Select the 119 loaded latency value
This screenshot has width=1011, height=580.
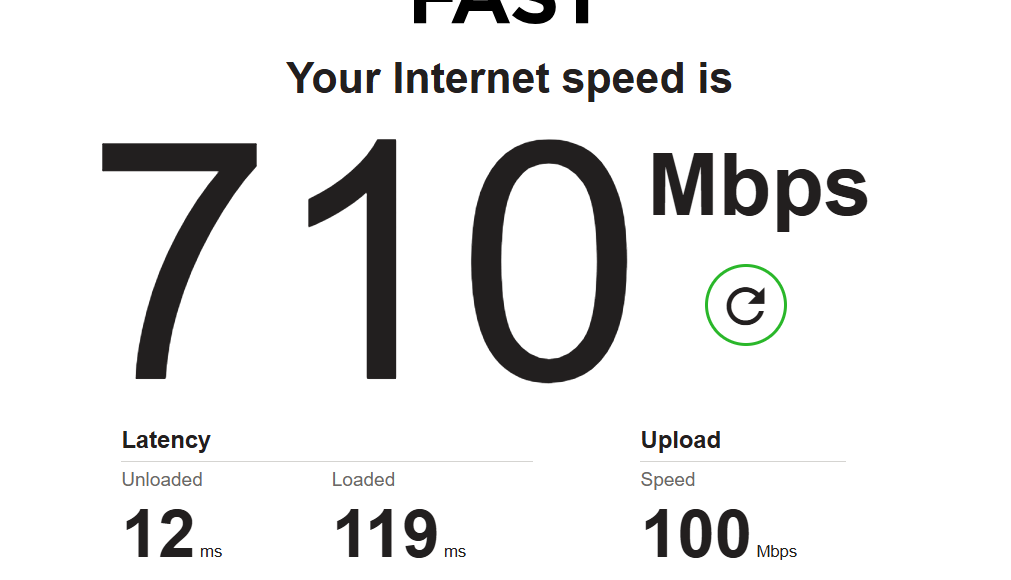(386, 534)
